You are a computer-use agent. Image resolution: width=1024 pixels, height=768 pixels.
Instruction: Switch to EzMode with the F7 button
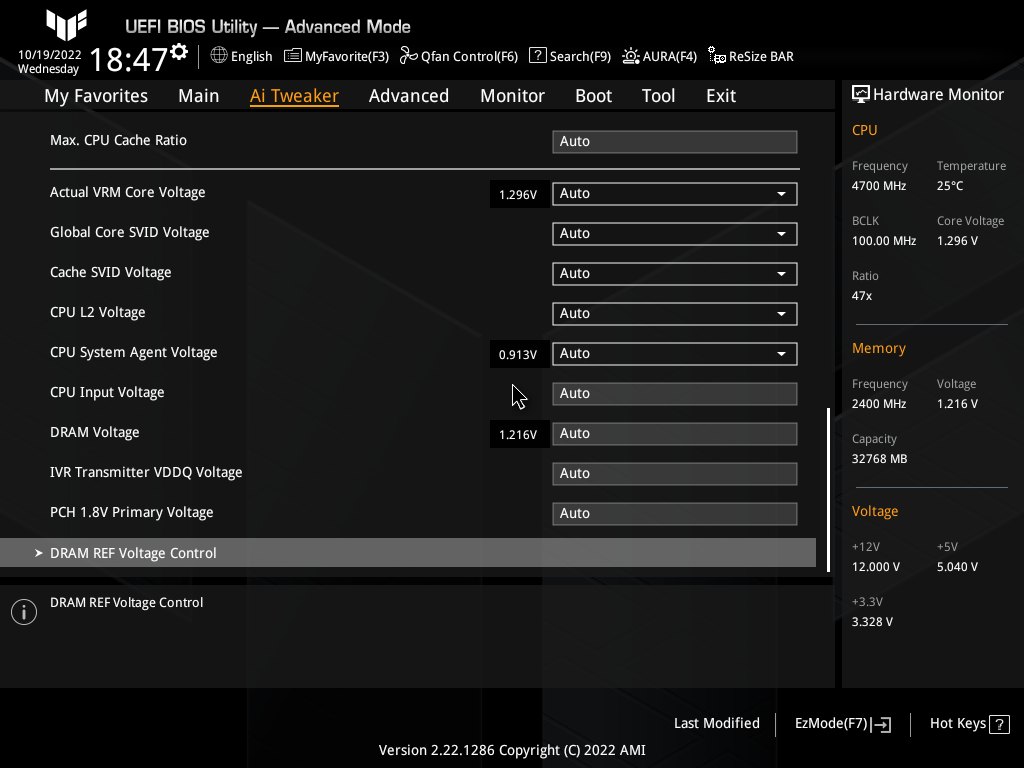pyautogui.click(x=840, y=723)
